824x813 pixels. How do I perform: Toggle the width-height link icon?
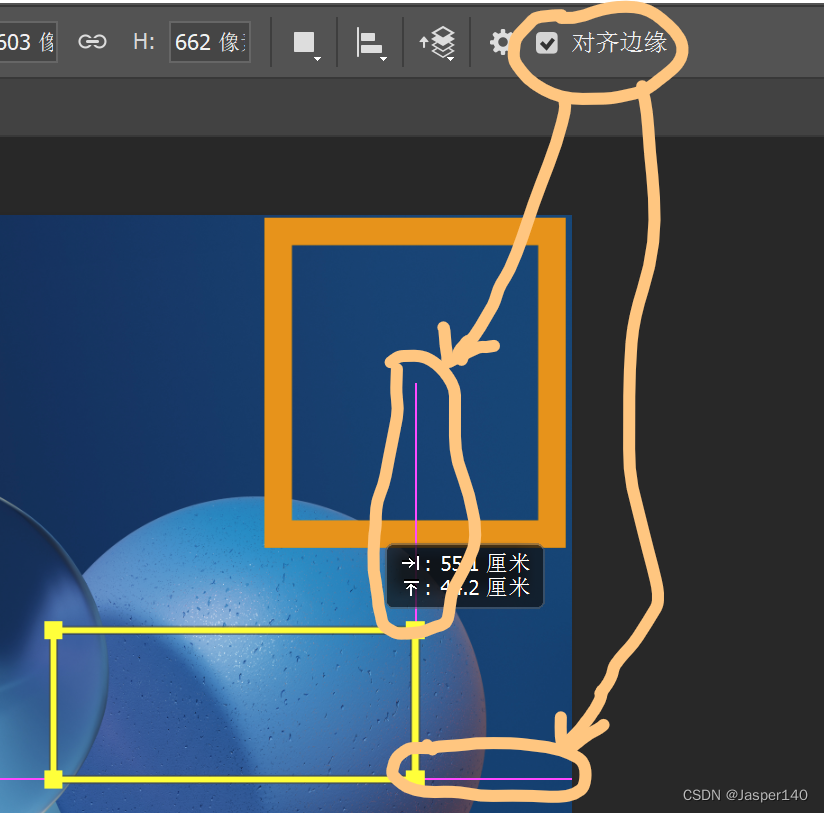92,42
